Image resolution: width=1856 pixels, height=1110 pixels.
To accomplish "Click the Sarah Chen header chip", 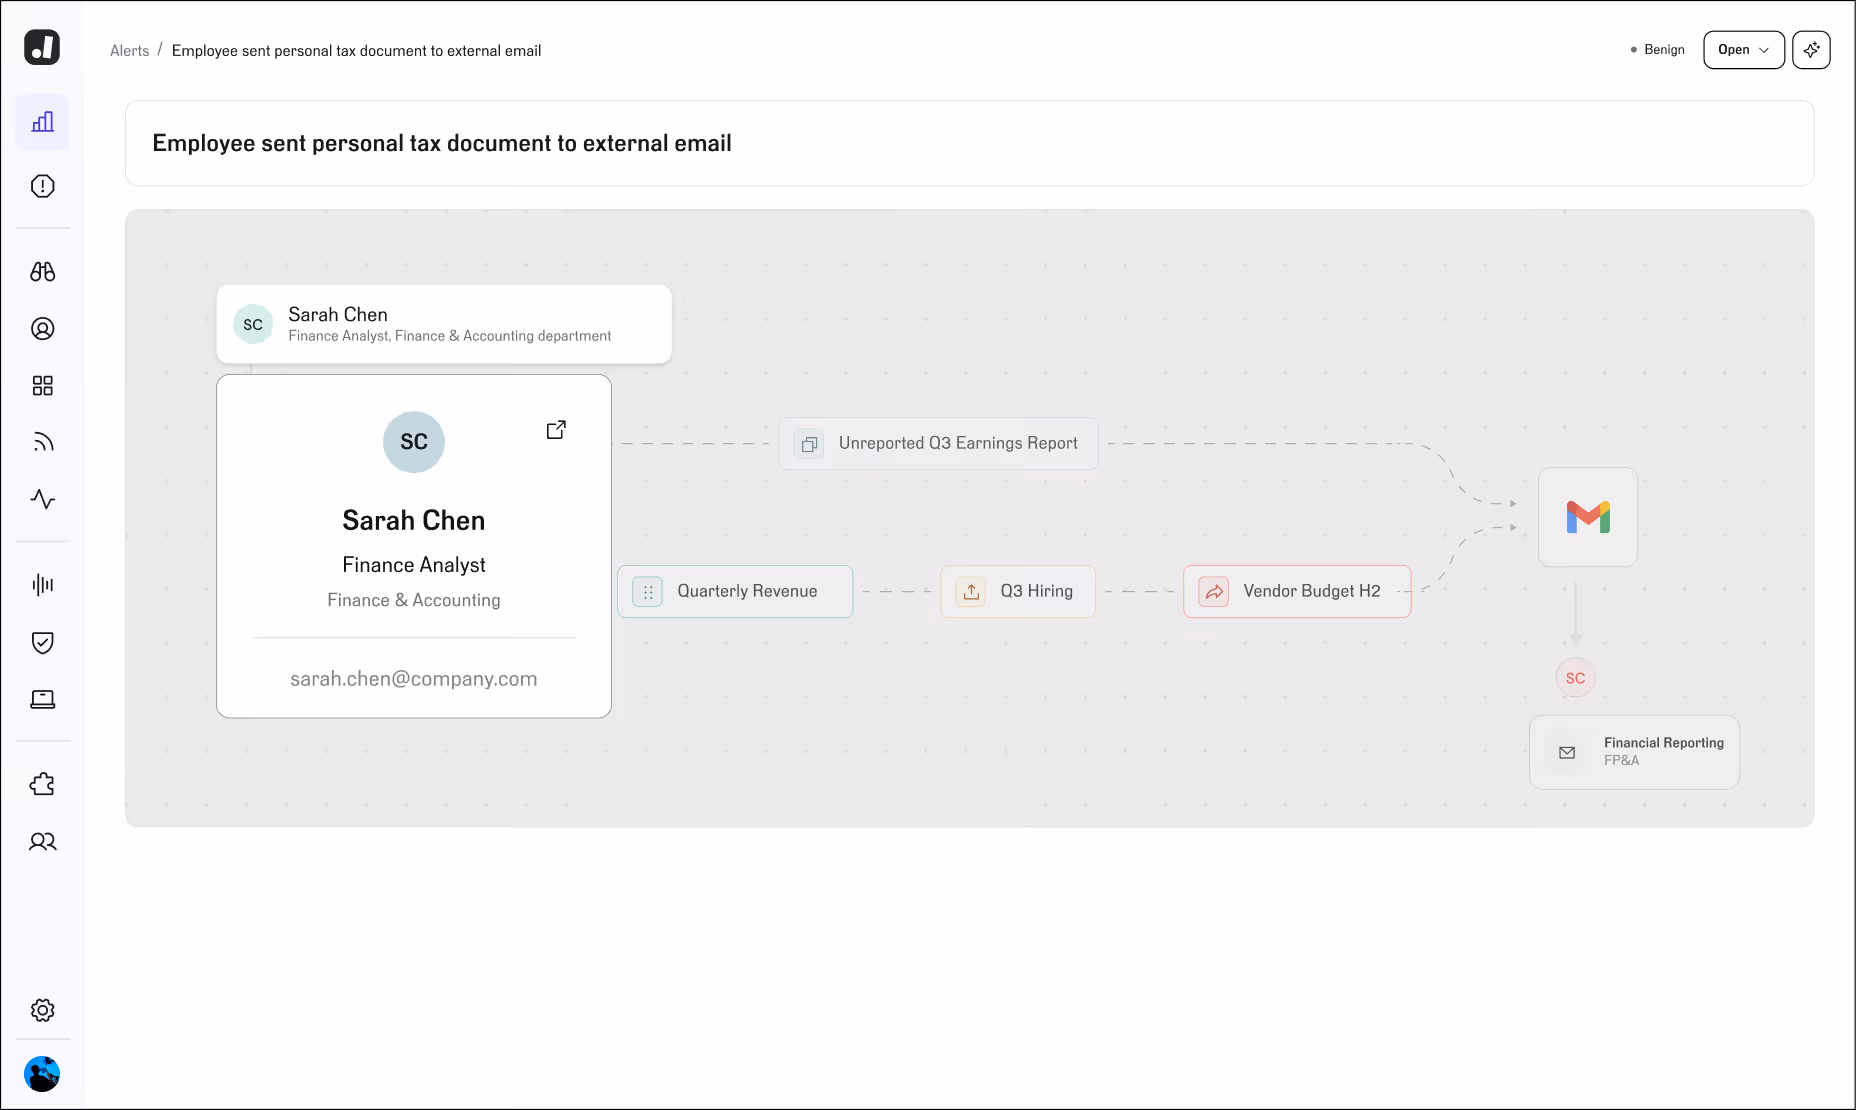I will [444, 324].
